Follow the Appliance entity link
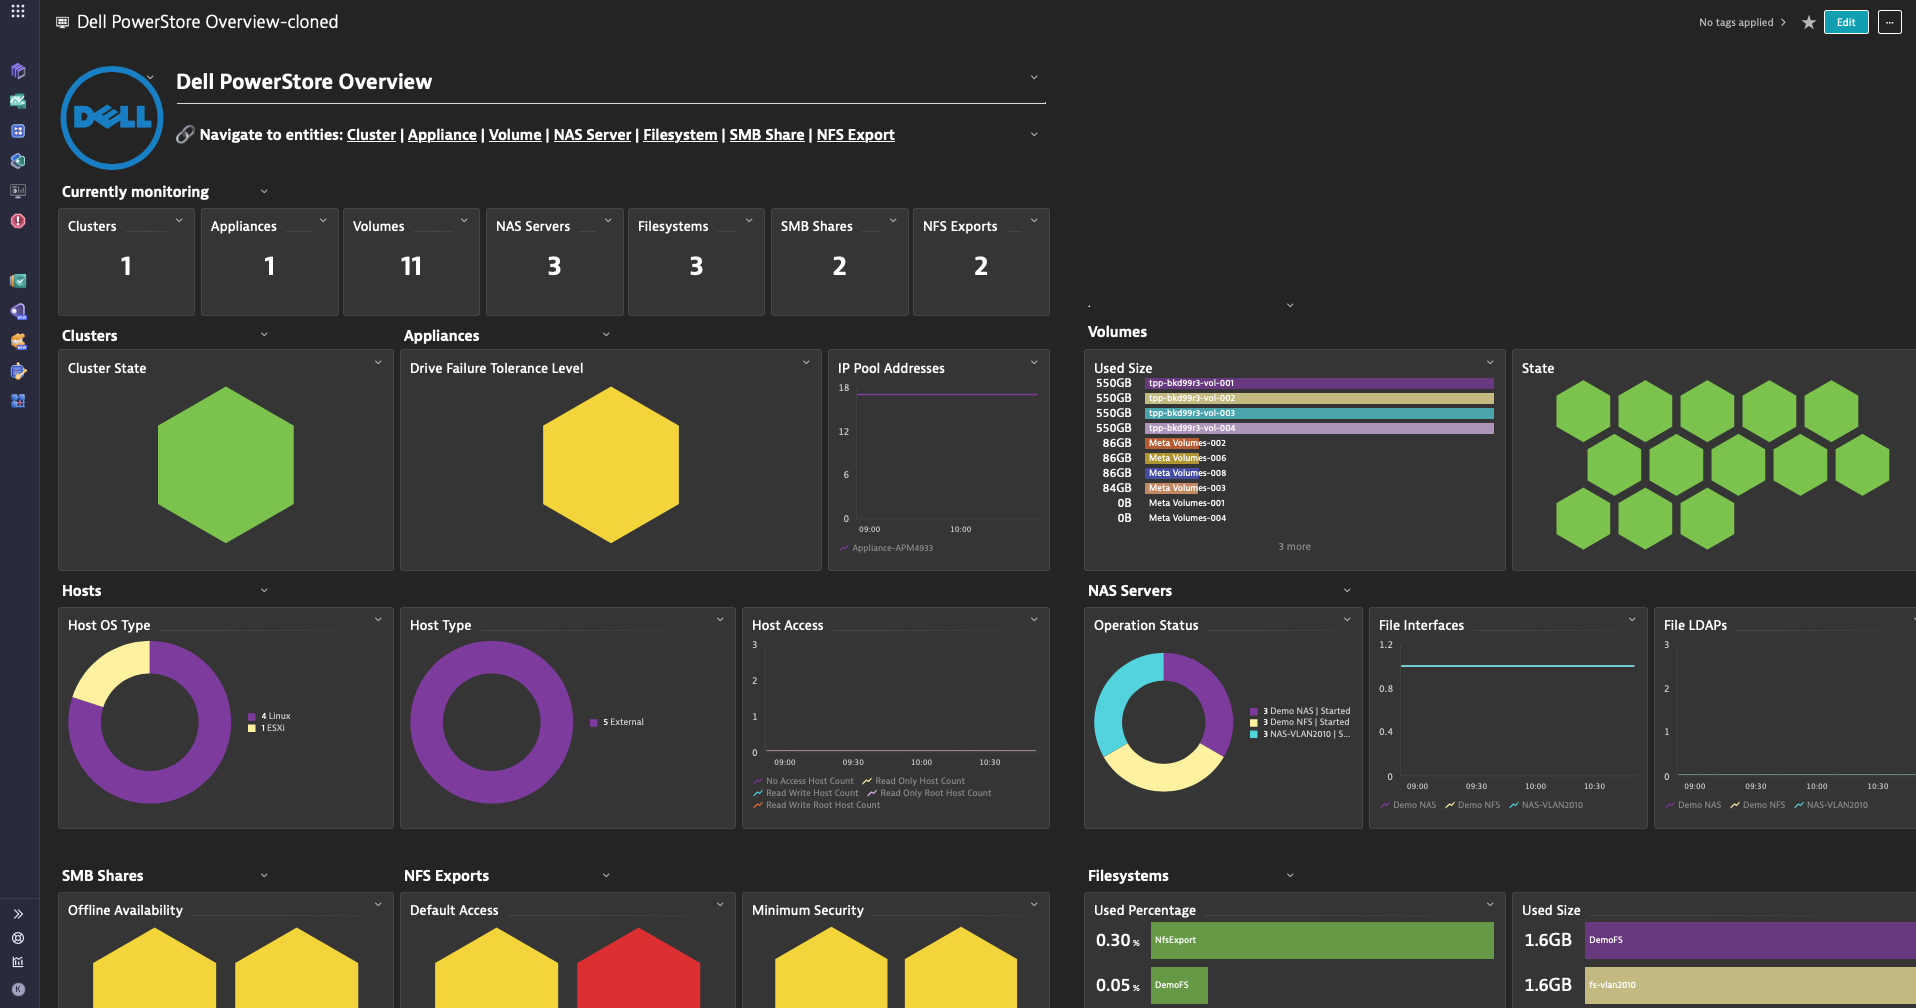Image resolution: width=1916 pixels, height=1008 pixels. (x=442, y=135)
